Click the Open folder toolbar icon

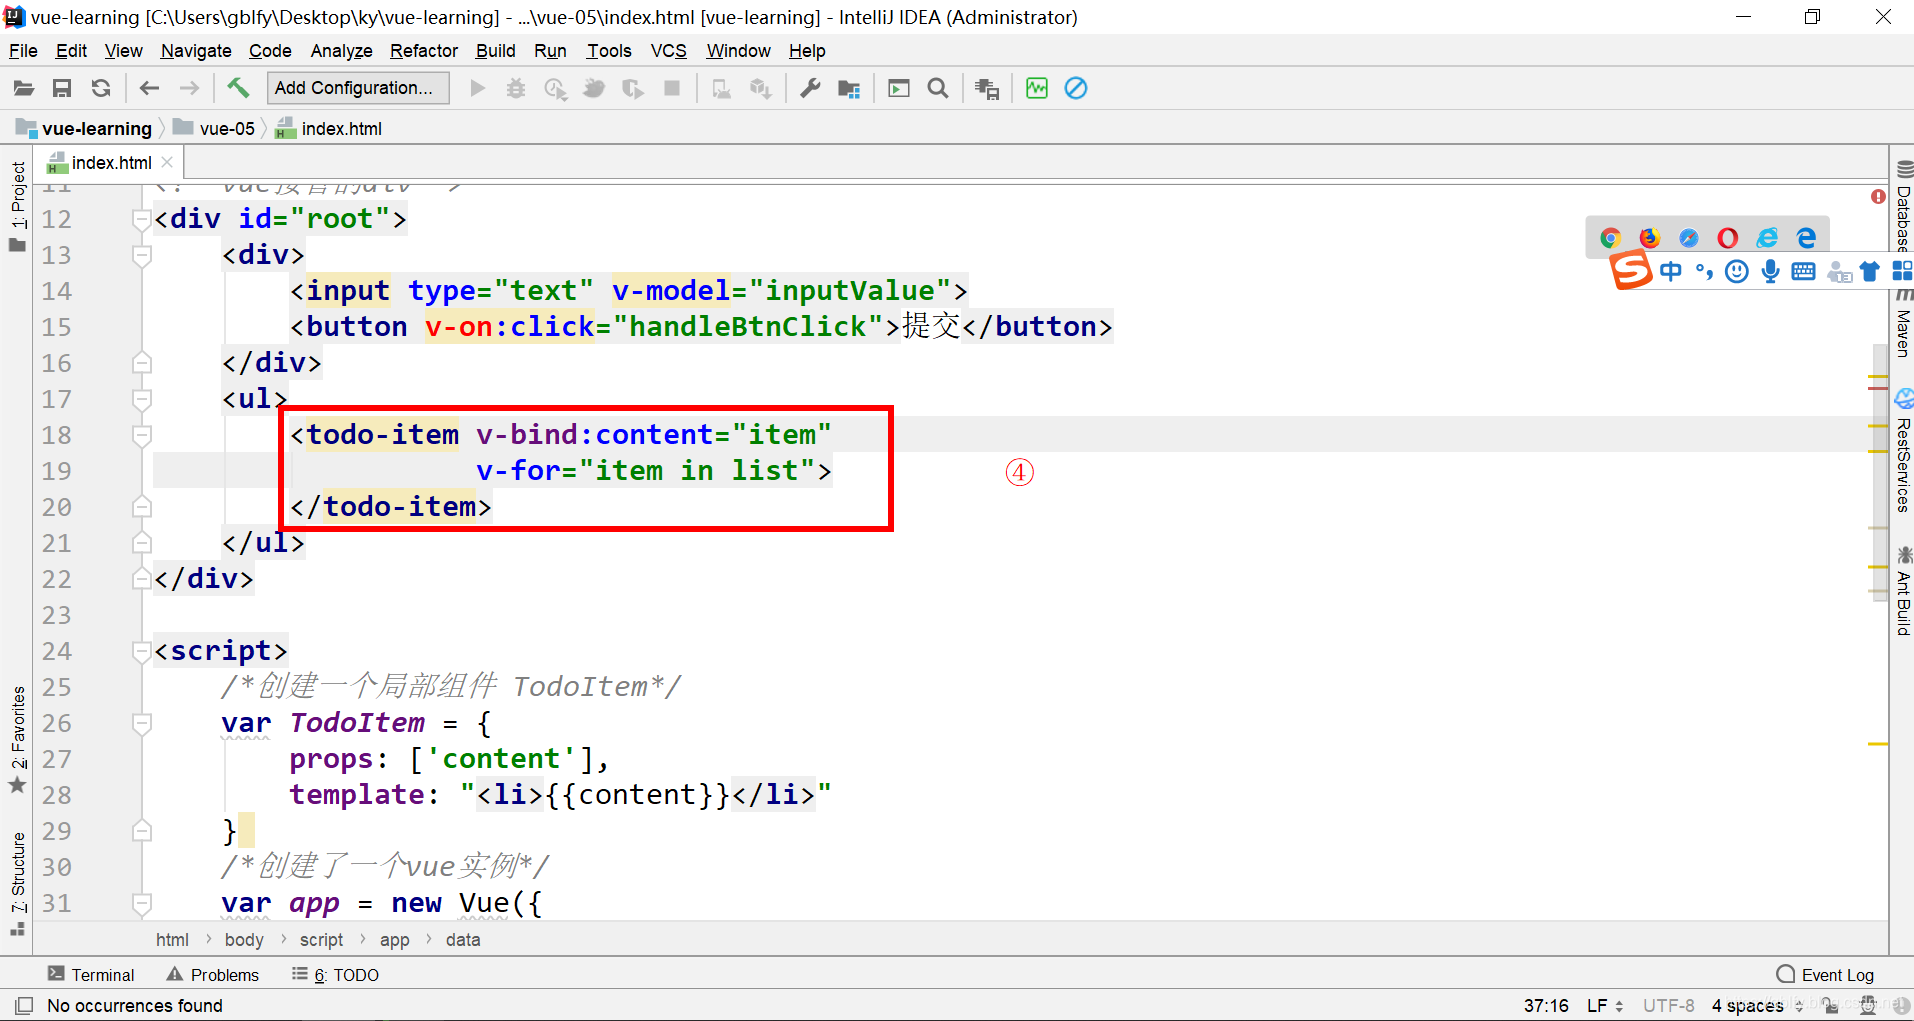(x=23, y=88)
